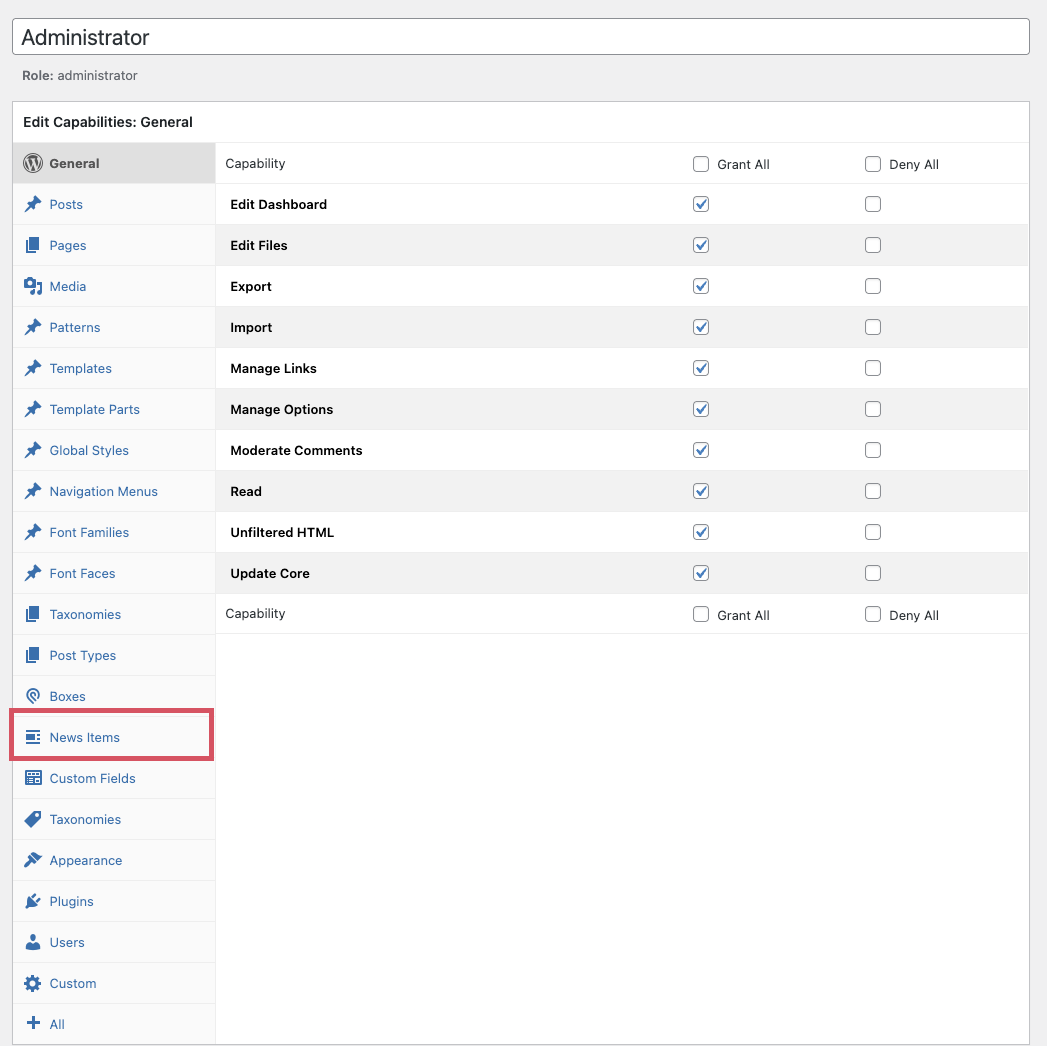Image resolution: width=1047 pixels, height=1046 pixels.
Task: Click the Custom Fields table icon
Action: [33, 778]
